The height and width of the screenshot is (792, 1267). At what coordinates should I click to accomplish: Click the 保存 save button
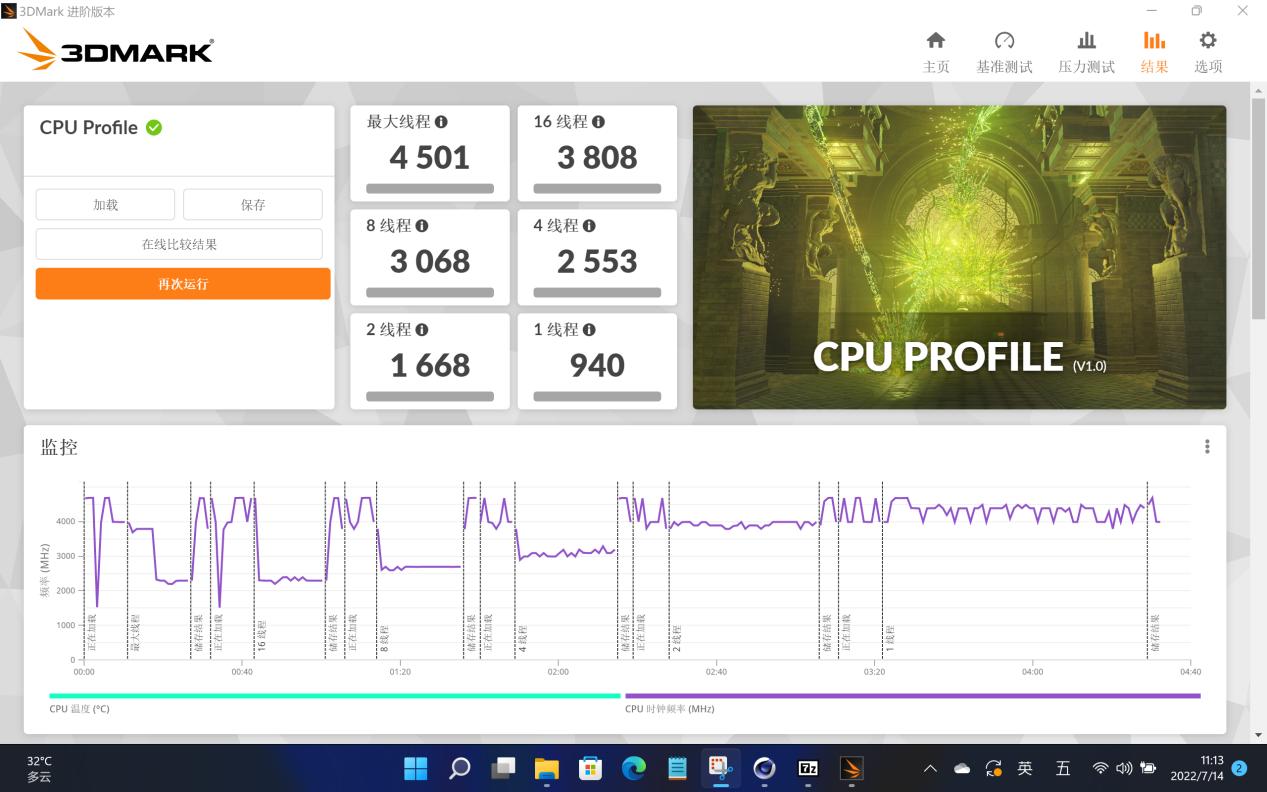point(253,204)
